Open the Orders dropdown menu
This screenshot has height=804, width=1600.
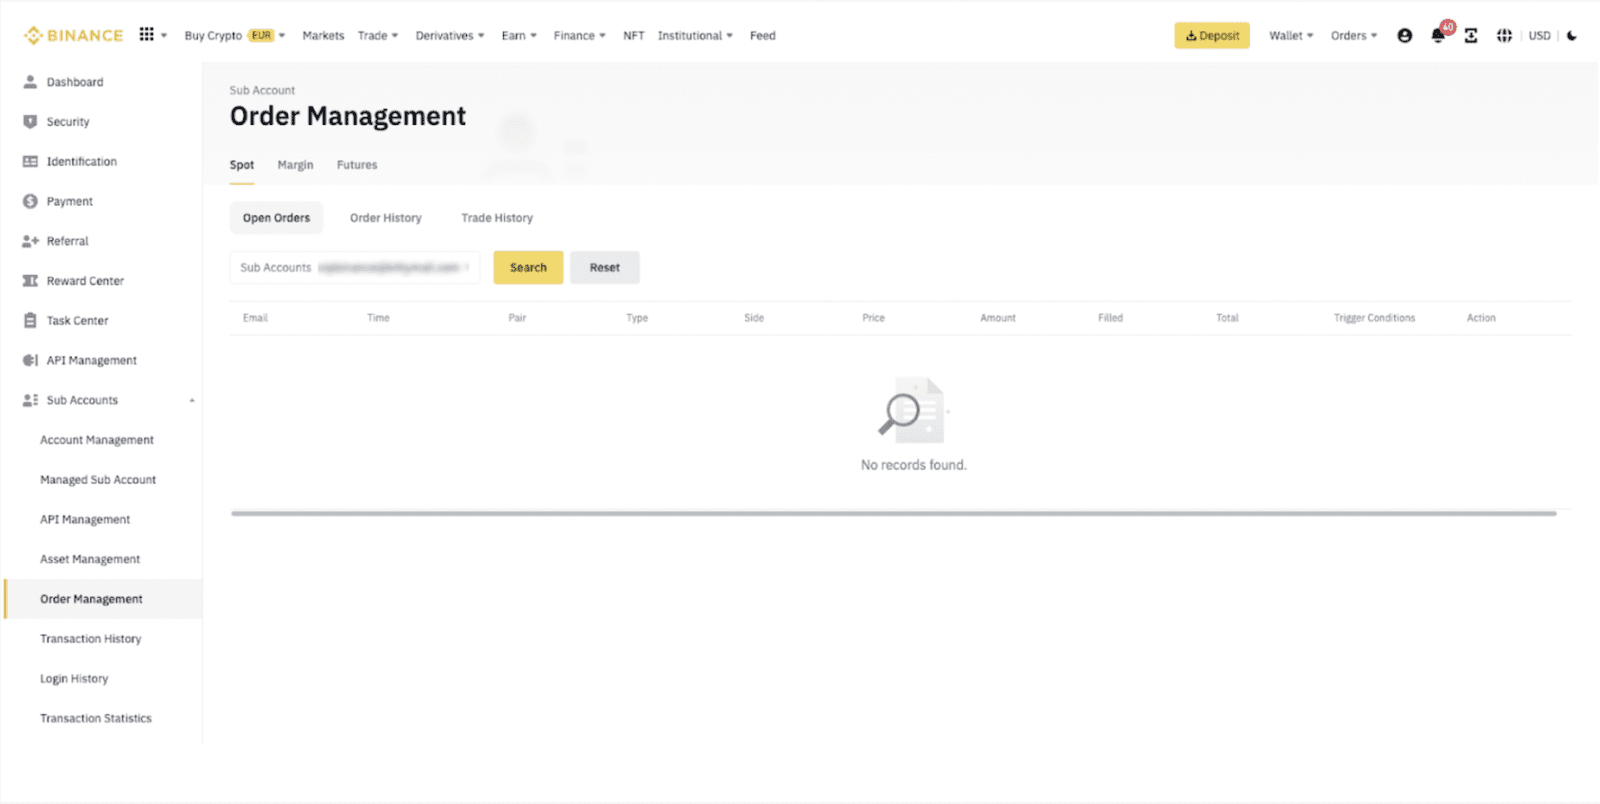point(1353,36)
